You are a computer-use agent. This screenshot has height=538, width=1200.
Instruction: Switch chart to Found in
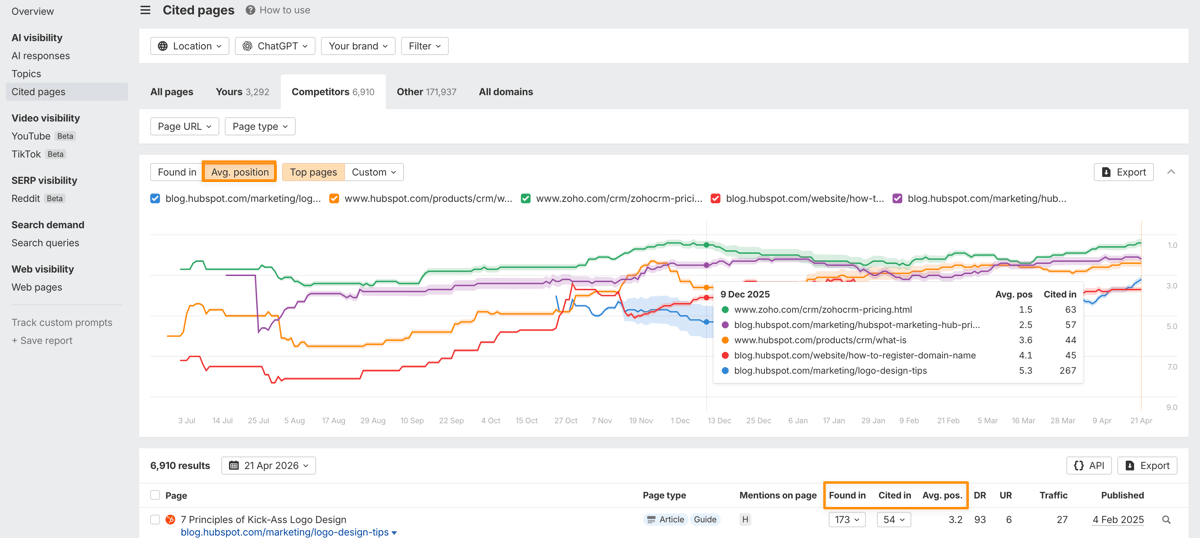tap(177, 172)
